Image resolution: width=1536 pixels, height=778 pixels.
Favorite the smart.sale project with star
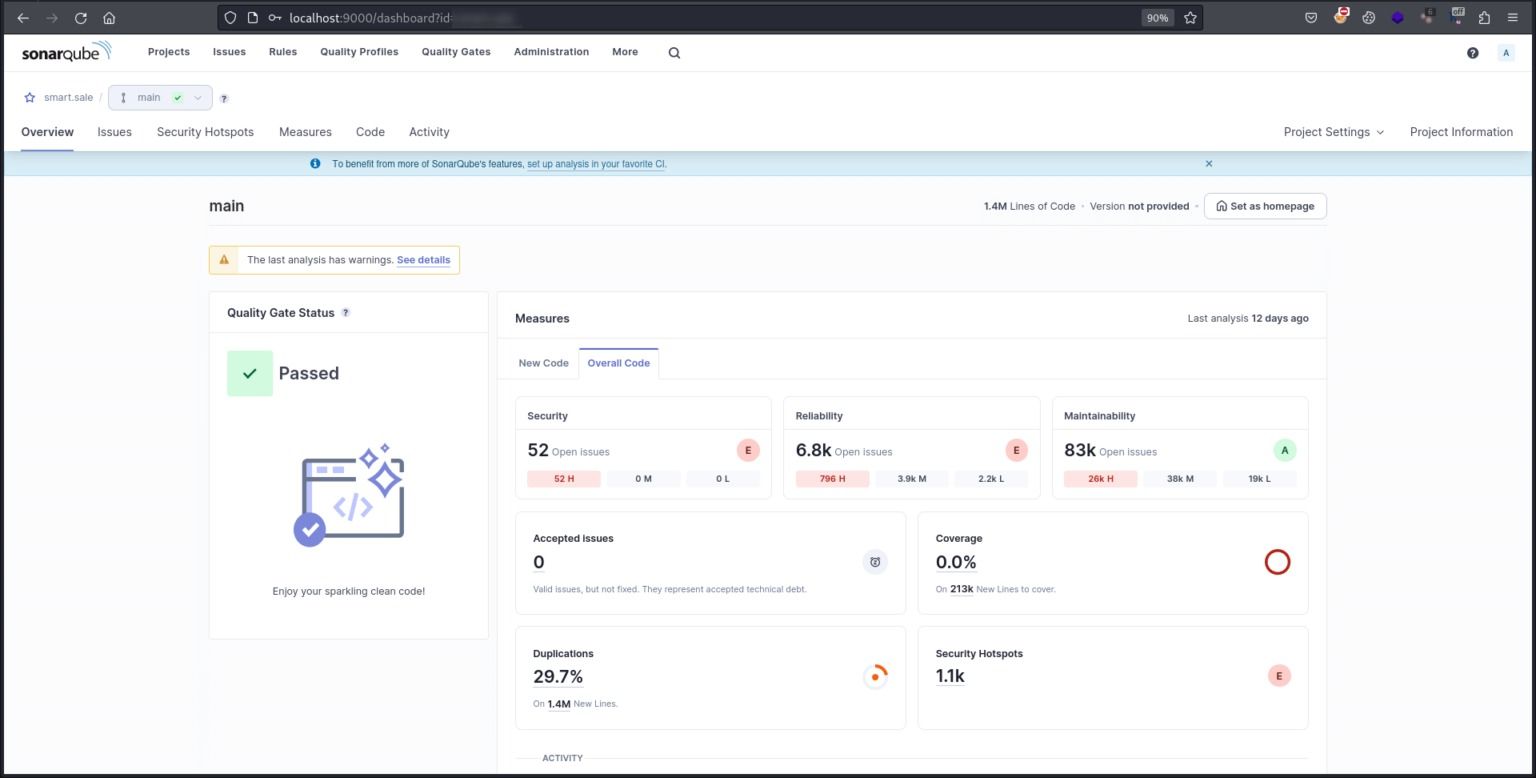(x=30, y=98)
